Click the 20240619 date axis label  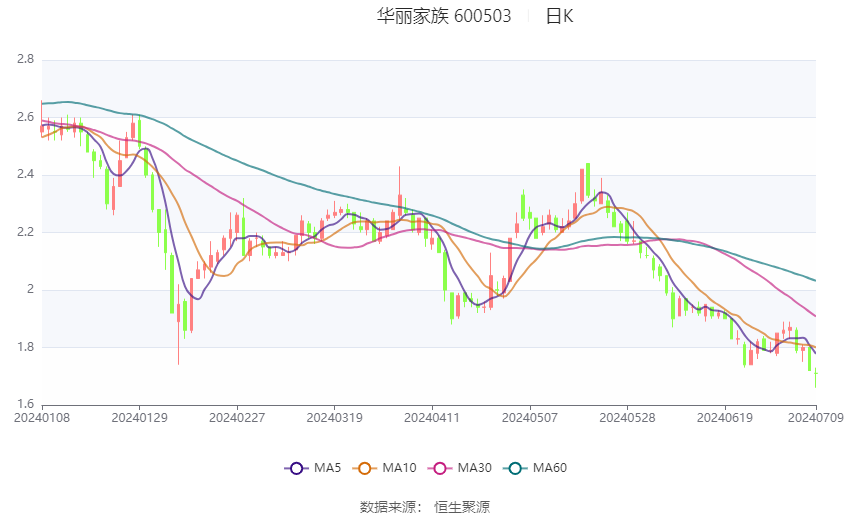click(725, 418)
